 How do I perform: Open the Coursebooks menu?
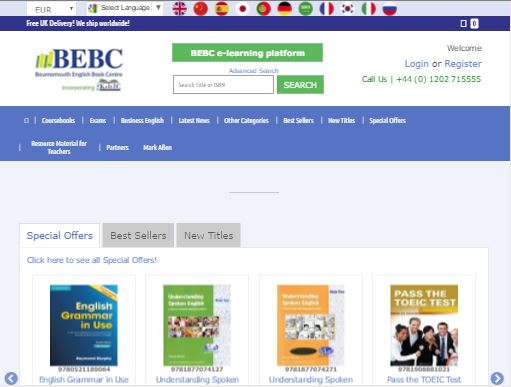coord(58,120)
